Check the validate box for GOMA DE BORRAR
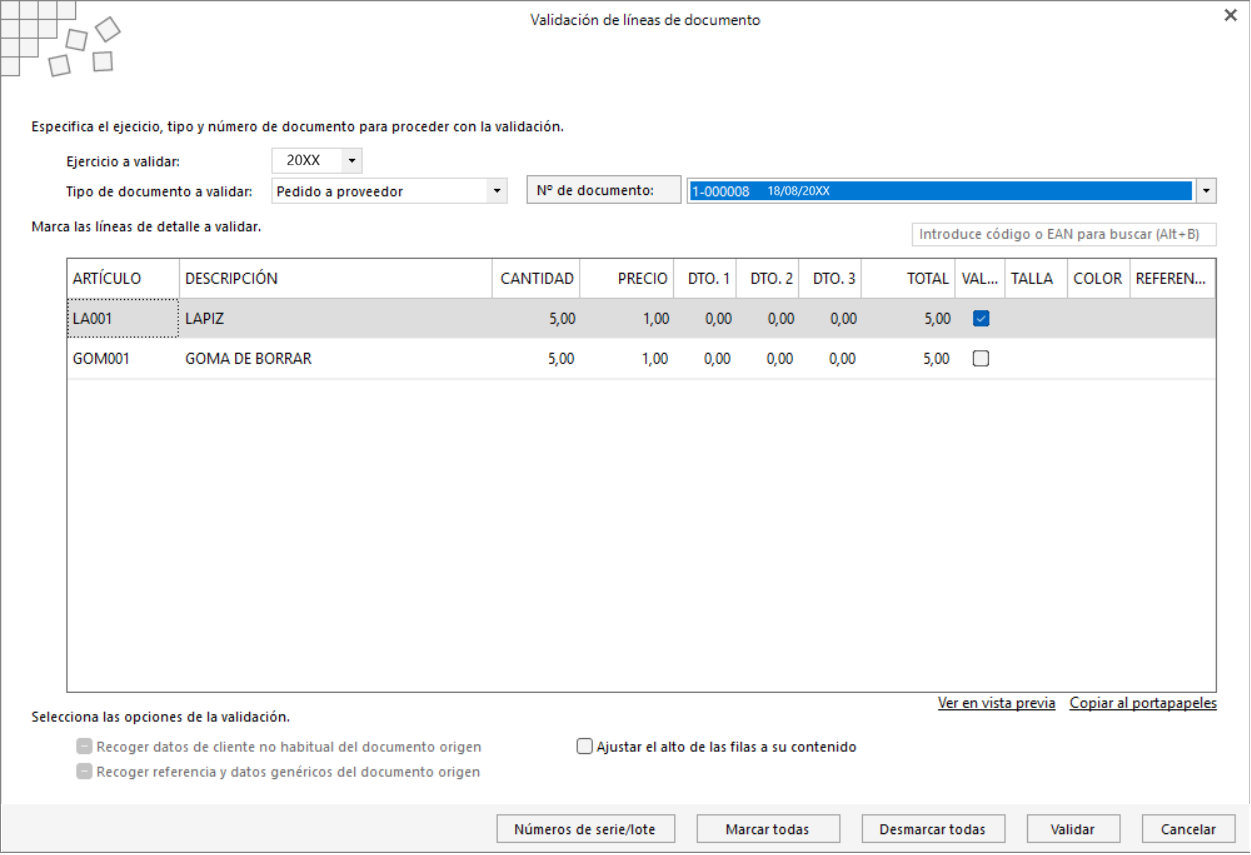 click(981, 358)
